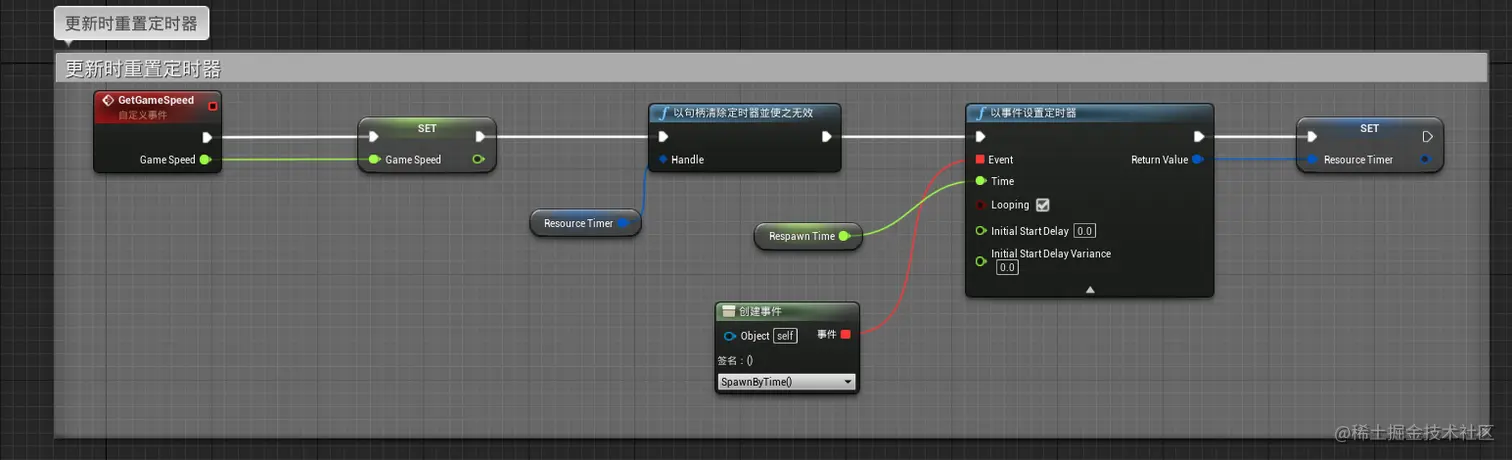Click the 更新时重置定时器 comment bubble

pyautogui.click(x=131, y=23)
